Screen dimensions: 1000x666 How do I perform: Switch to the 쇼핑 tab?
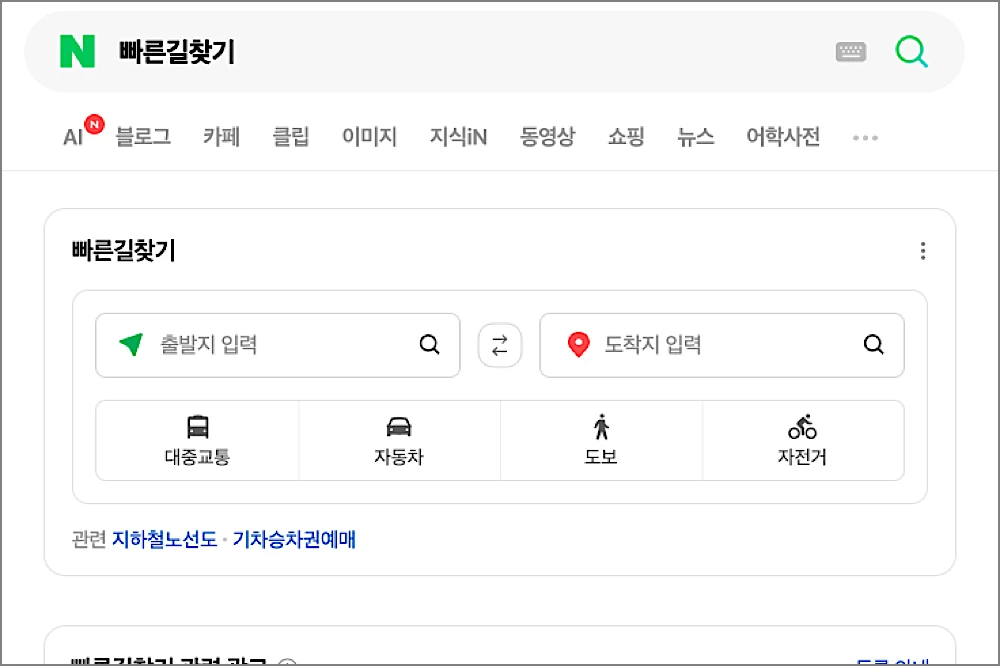click(626, 136)
